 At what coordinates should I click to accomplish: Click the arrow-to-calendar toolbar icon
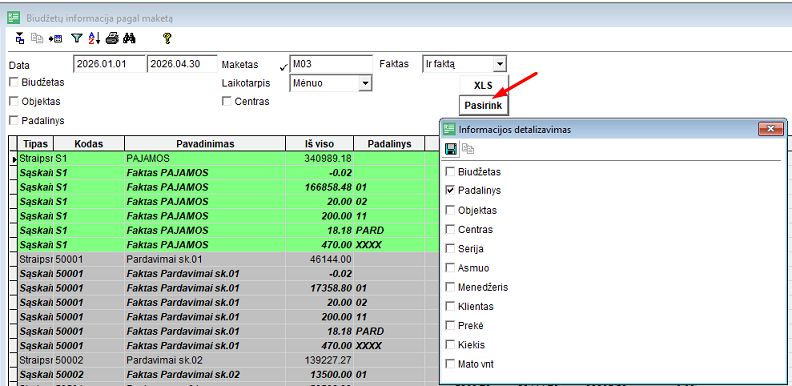55,38
